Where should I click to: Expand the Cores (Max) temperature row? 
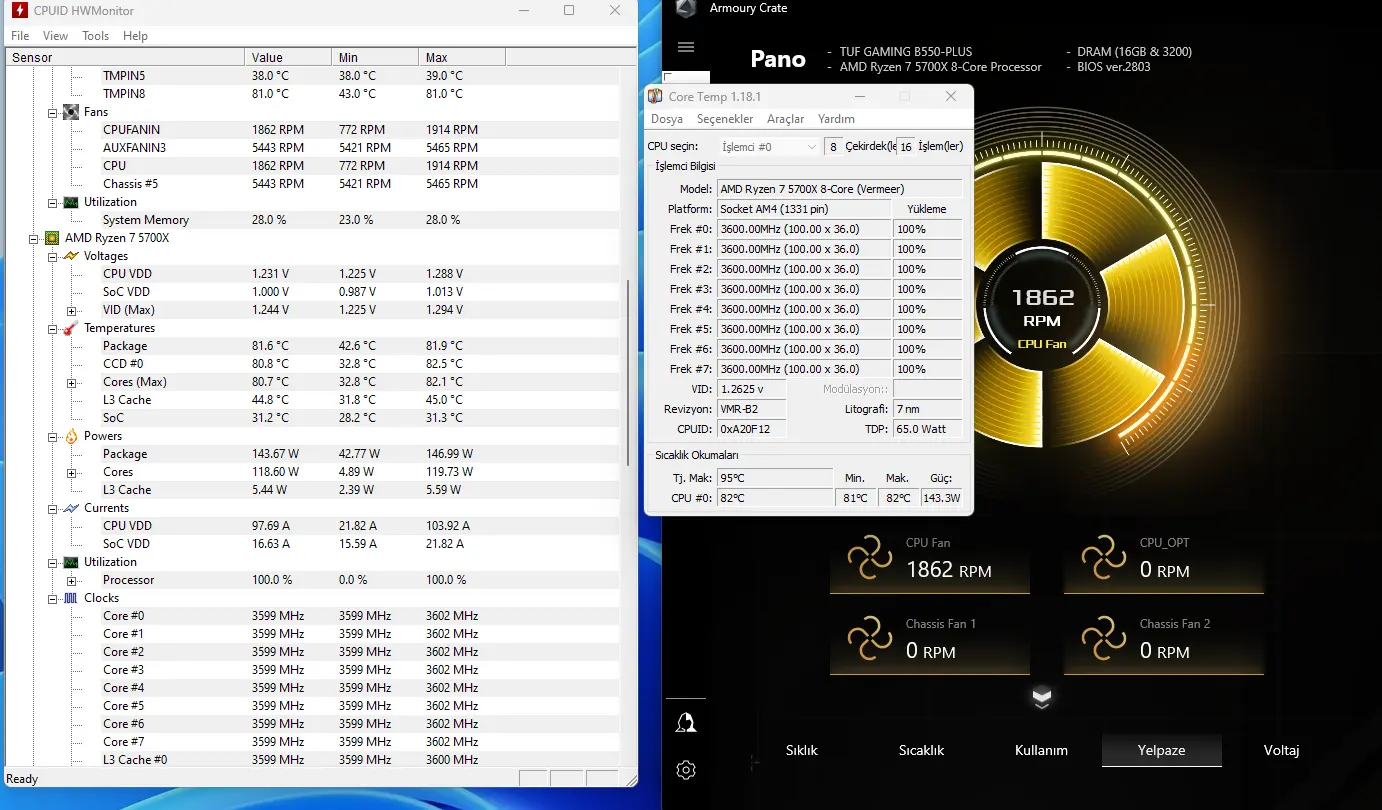(x=72, y=382)
